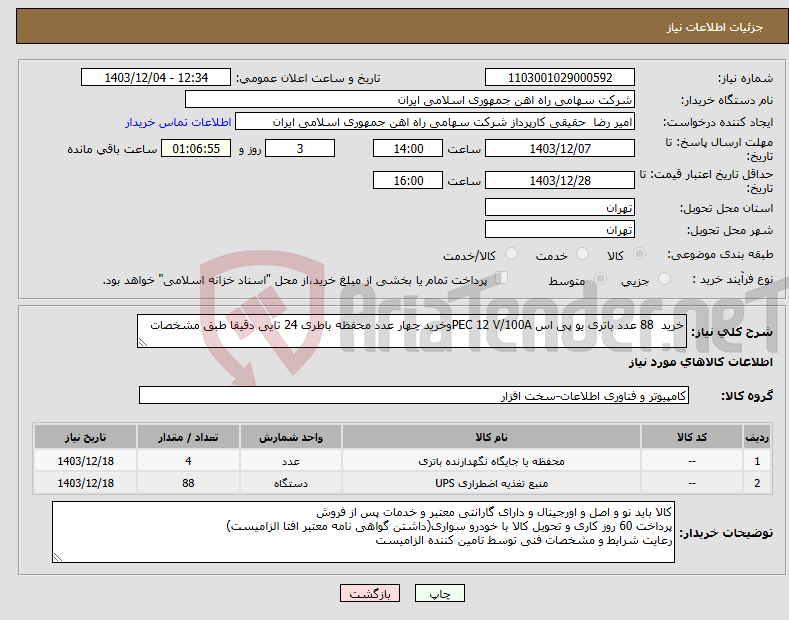Click the واحد شمارش column header

pyautogui.click(x=290, y=437)
